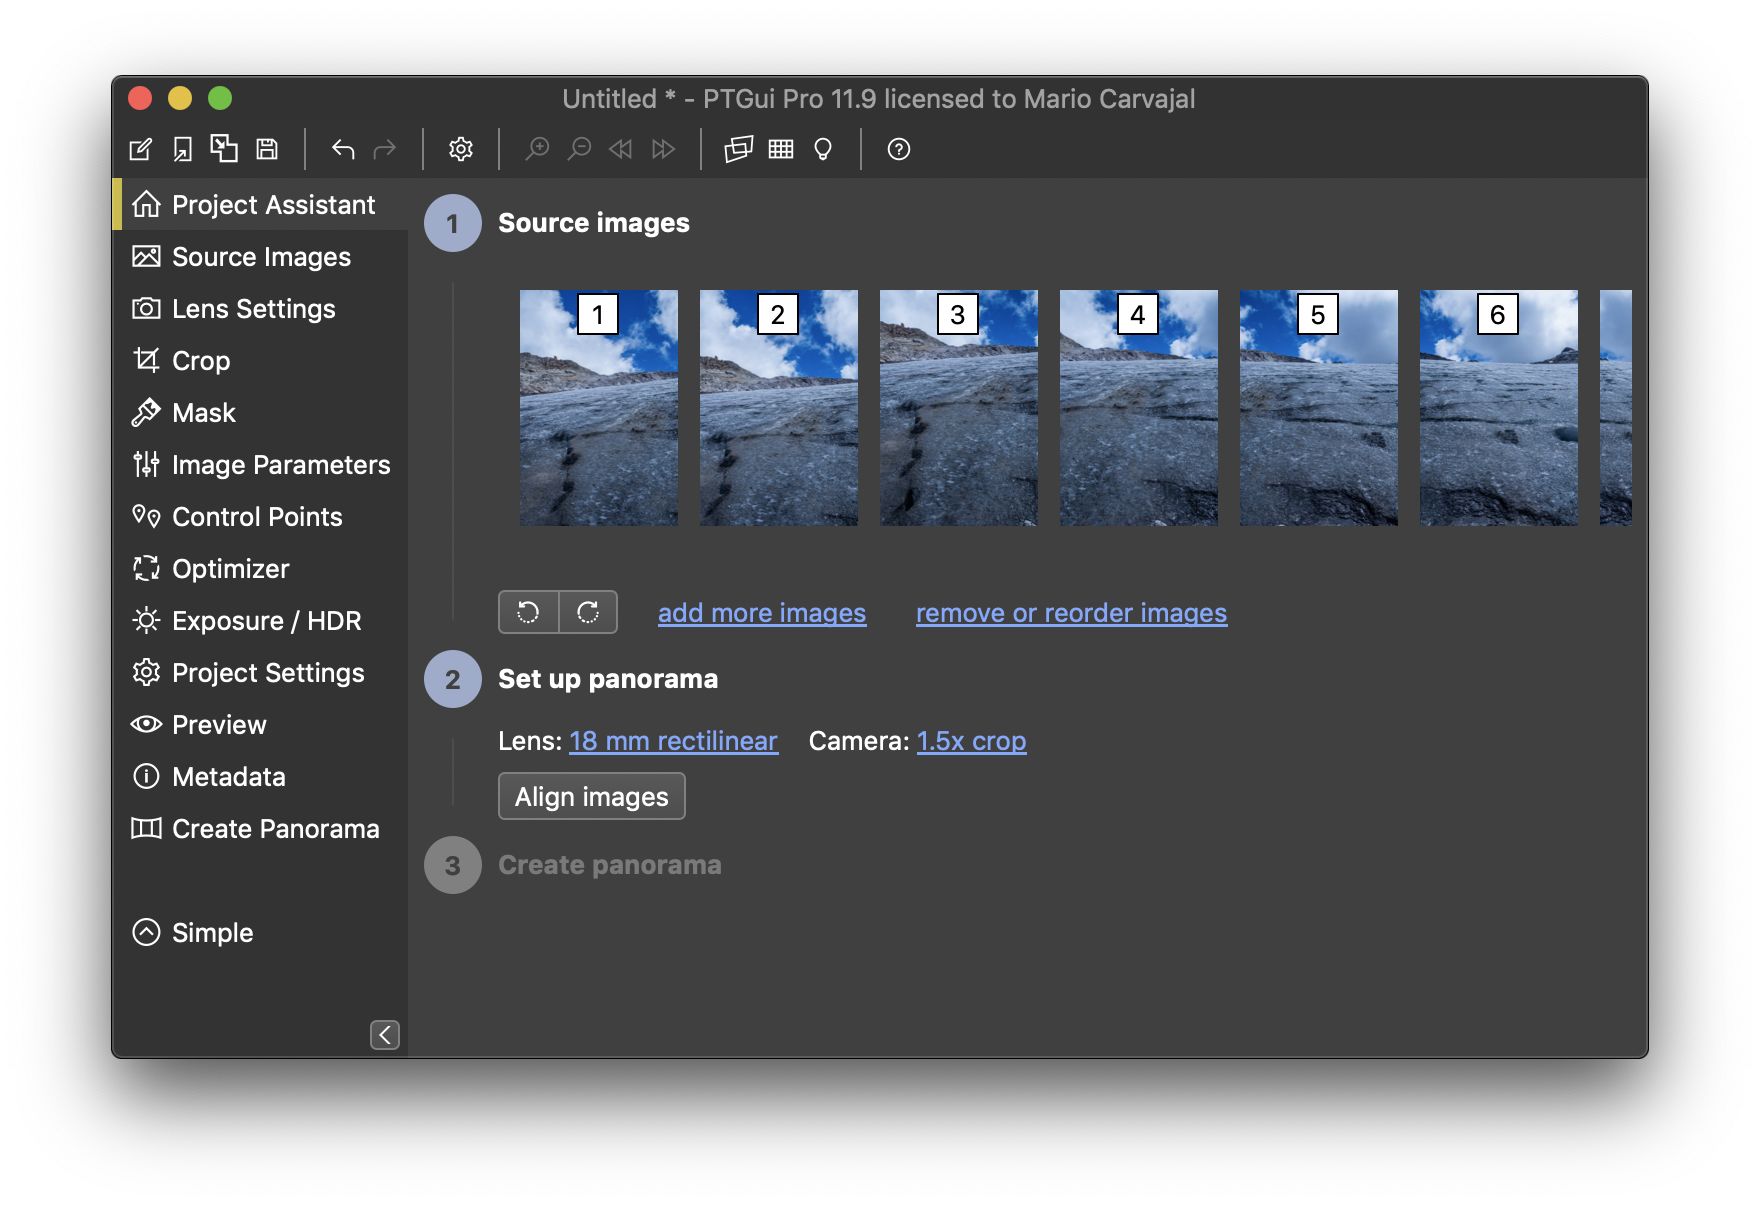
Task: Click the Redo arrow icon
Action: click(384, 149)
